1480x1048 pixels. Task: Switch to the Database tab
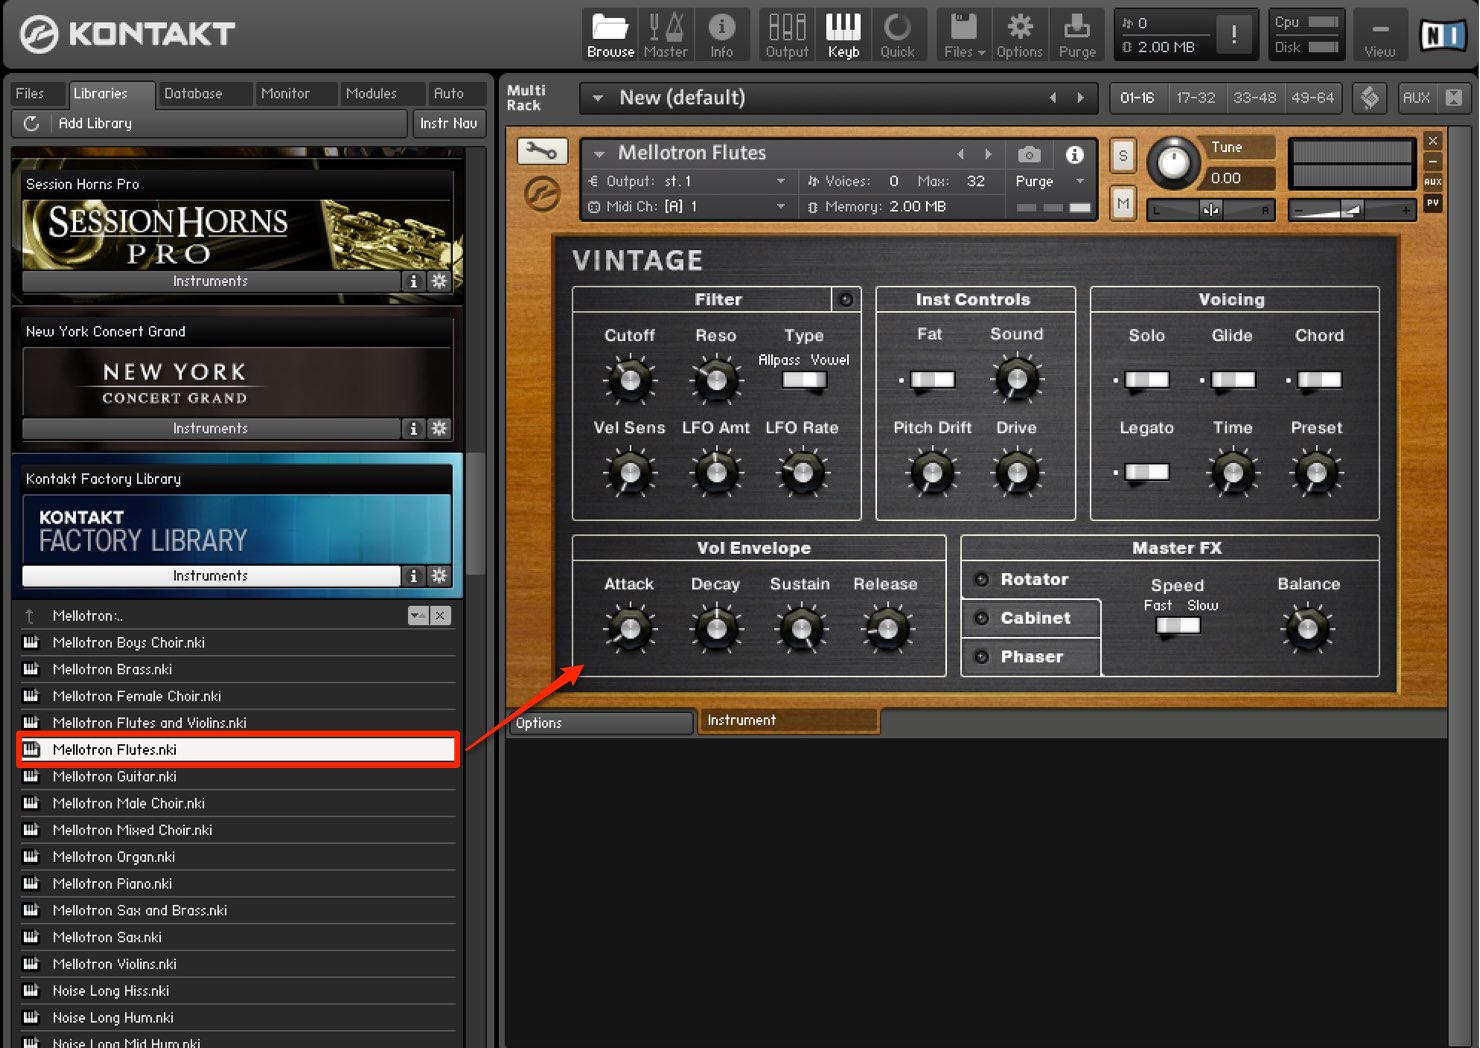pos(193,93)
